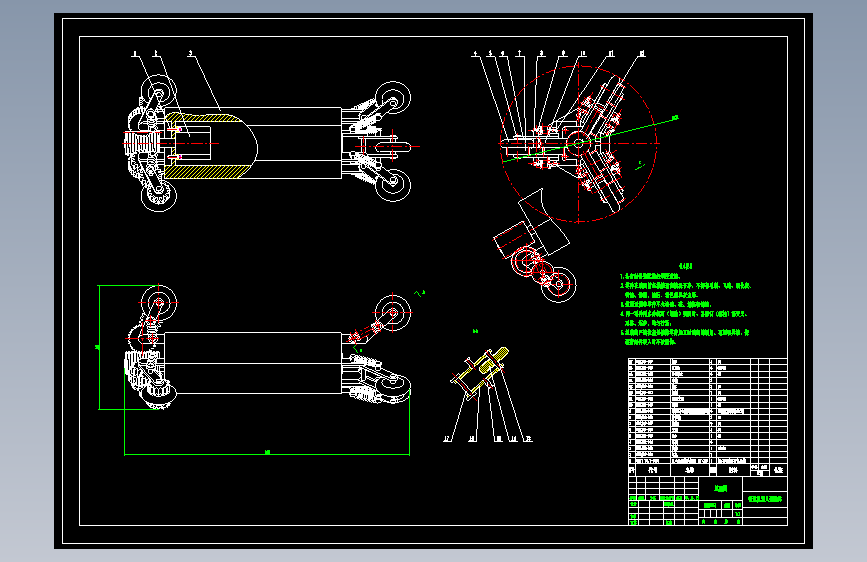Click balloon number 17 below small detail view
This screenshot has width=867, height=562.
[447, 439]
